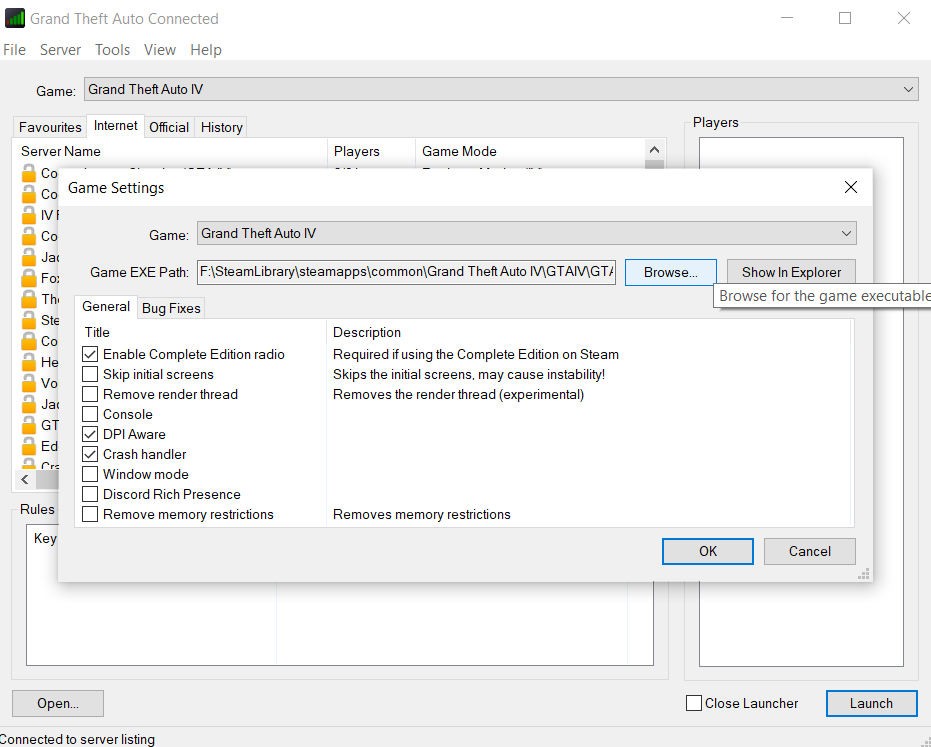Open the Official servers tab
Viewport: 931px width, 747px height.
(169, 127)
